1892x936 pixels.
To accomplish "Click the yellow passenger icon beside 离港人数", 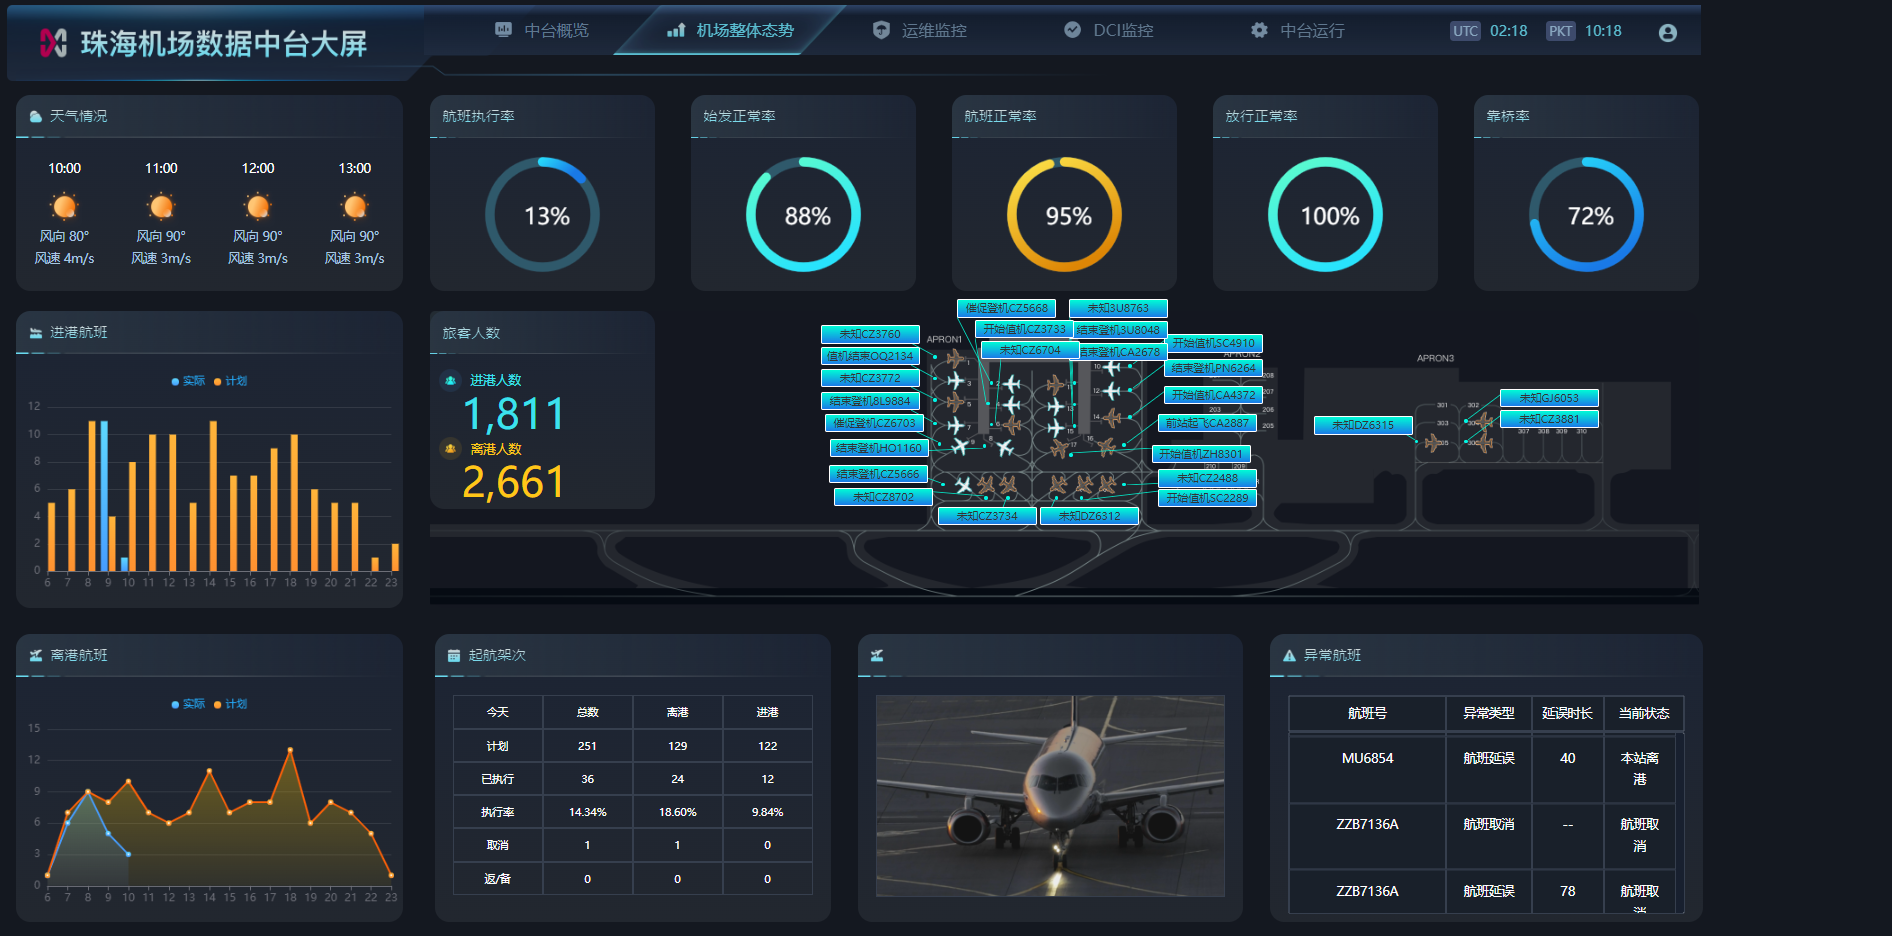I will [x=451, y=449].
